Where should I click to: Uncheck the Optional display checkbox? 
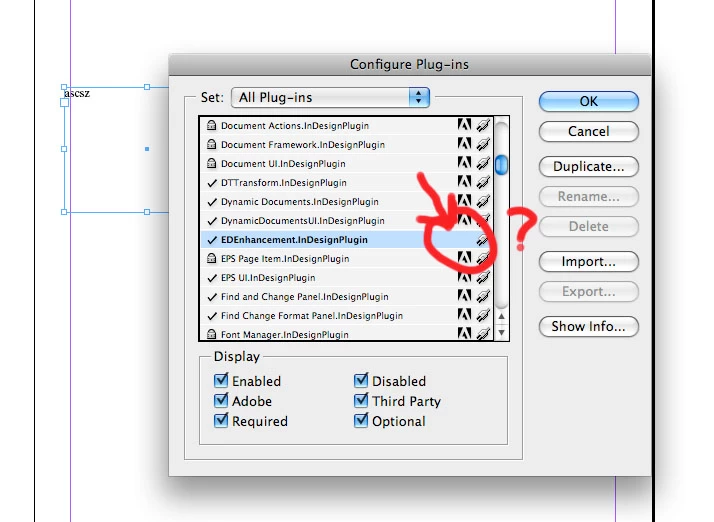point(361,420)
